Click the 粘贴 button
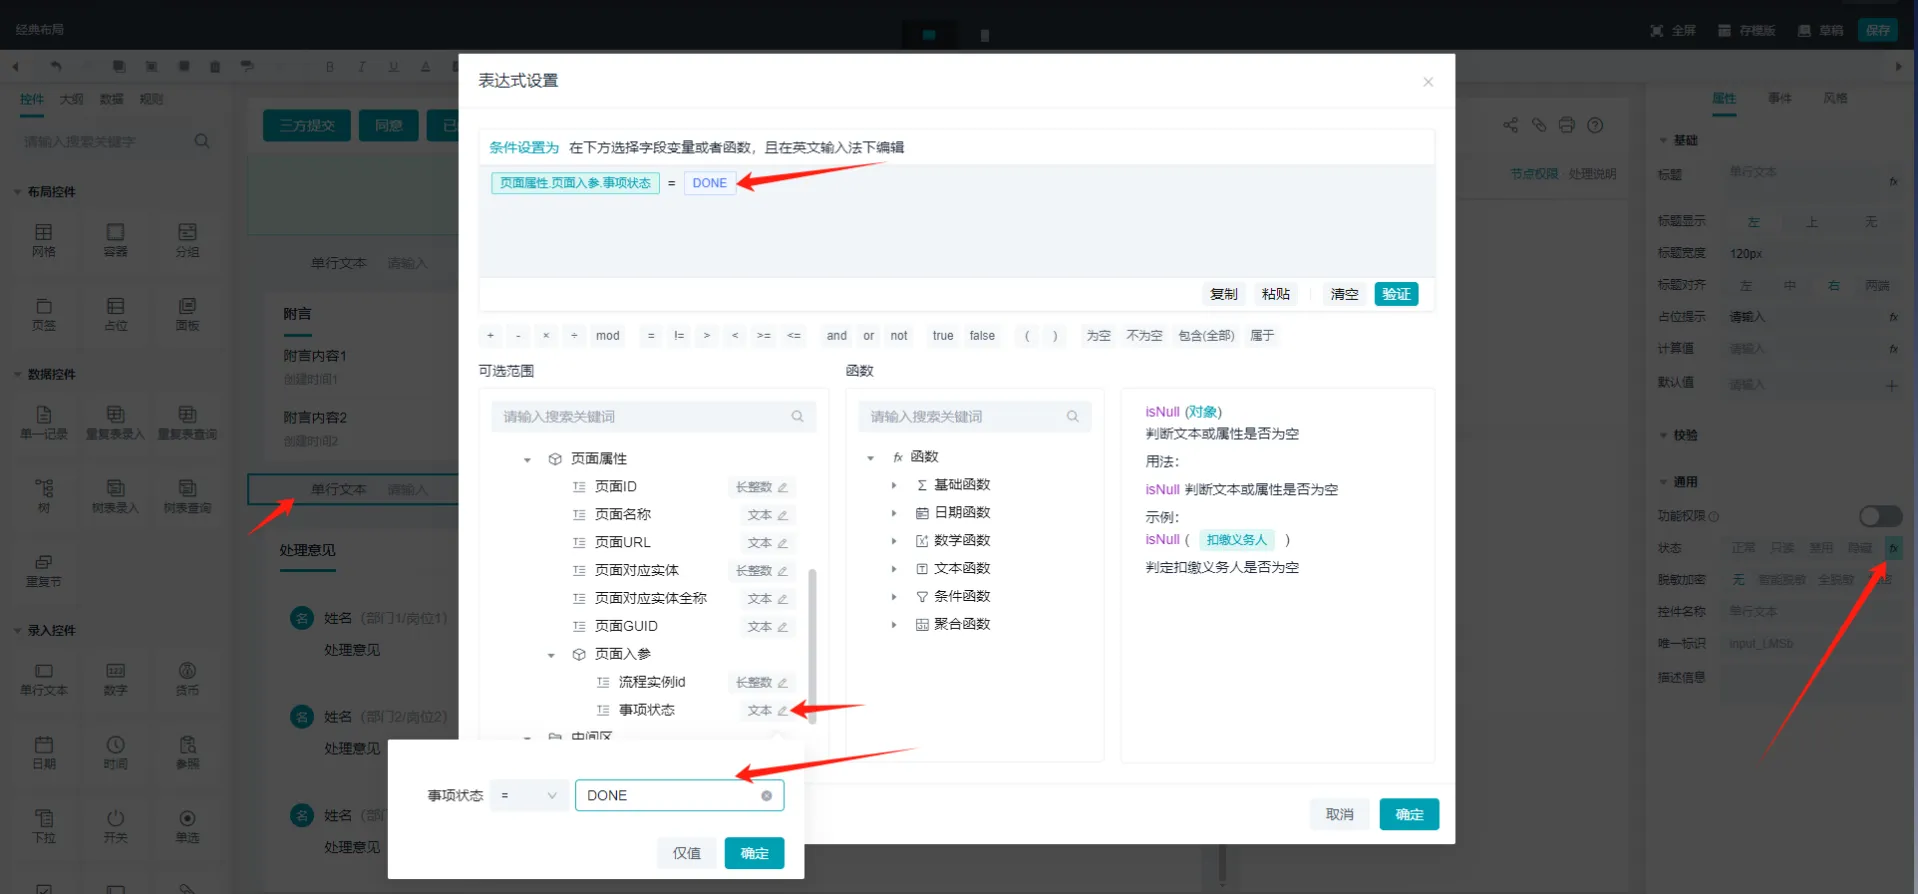 pyautogui.click(x=1276, y=294)
